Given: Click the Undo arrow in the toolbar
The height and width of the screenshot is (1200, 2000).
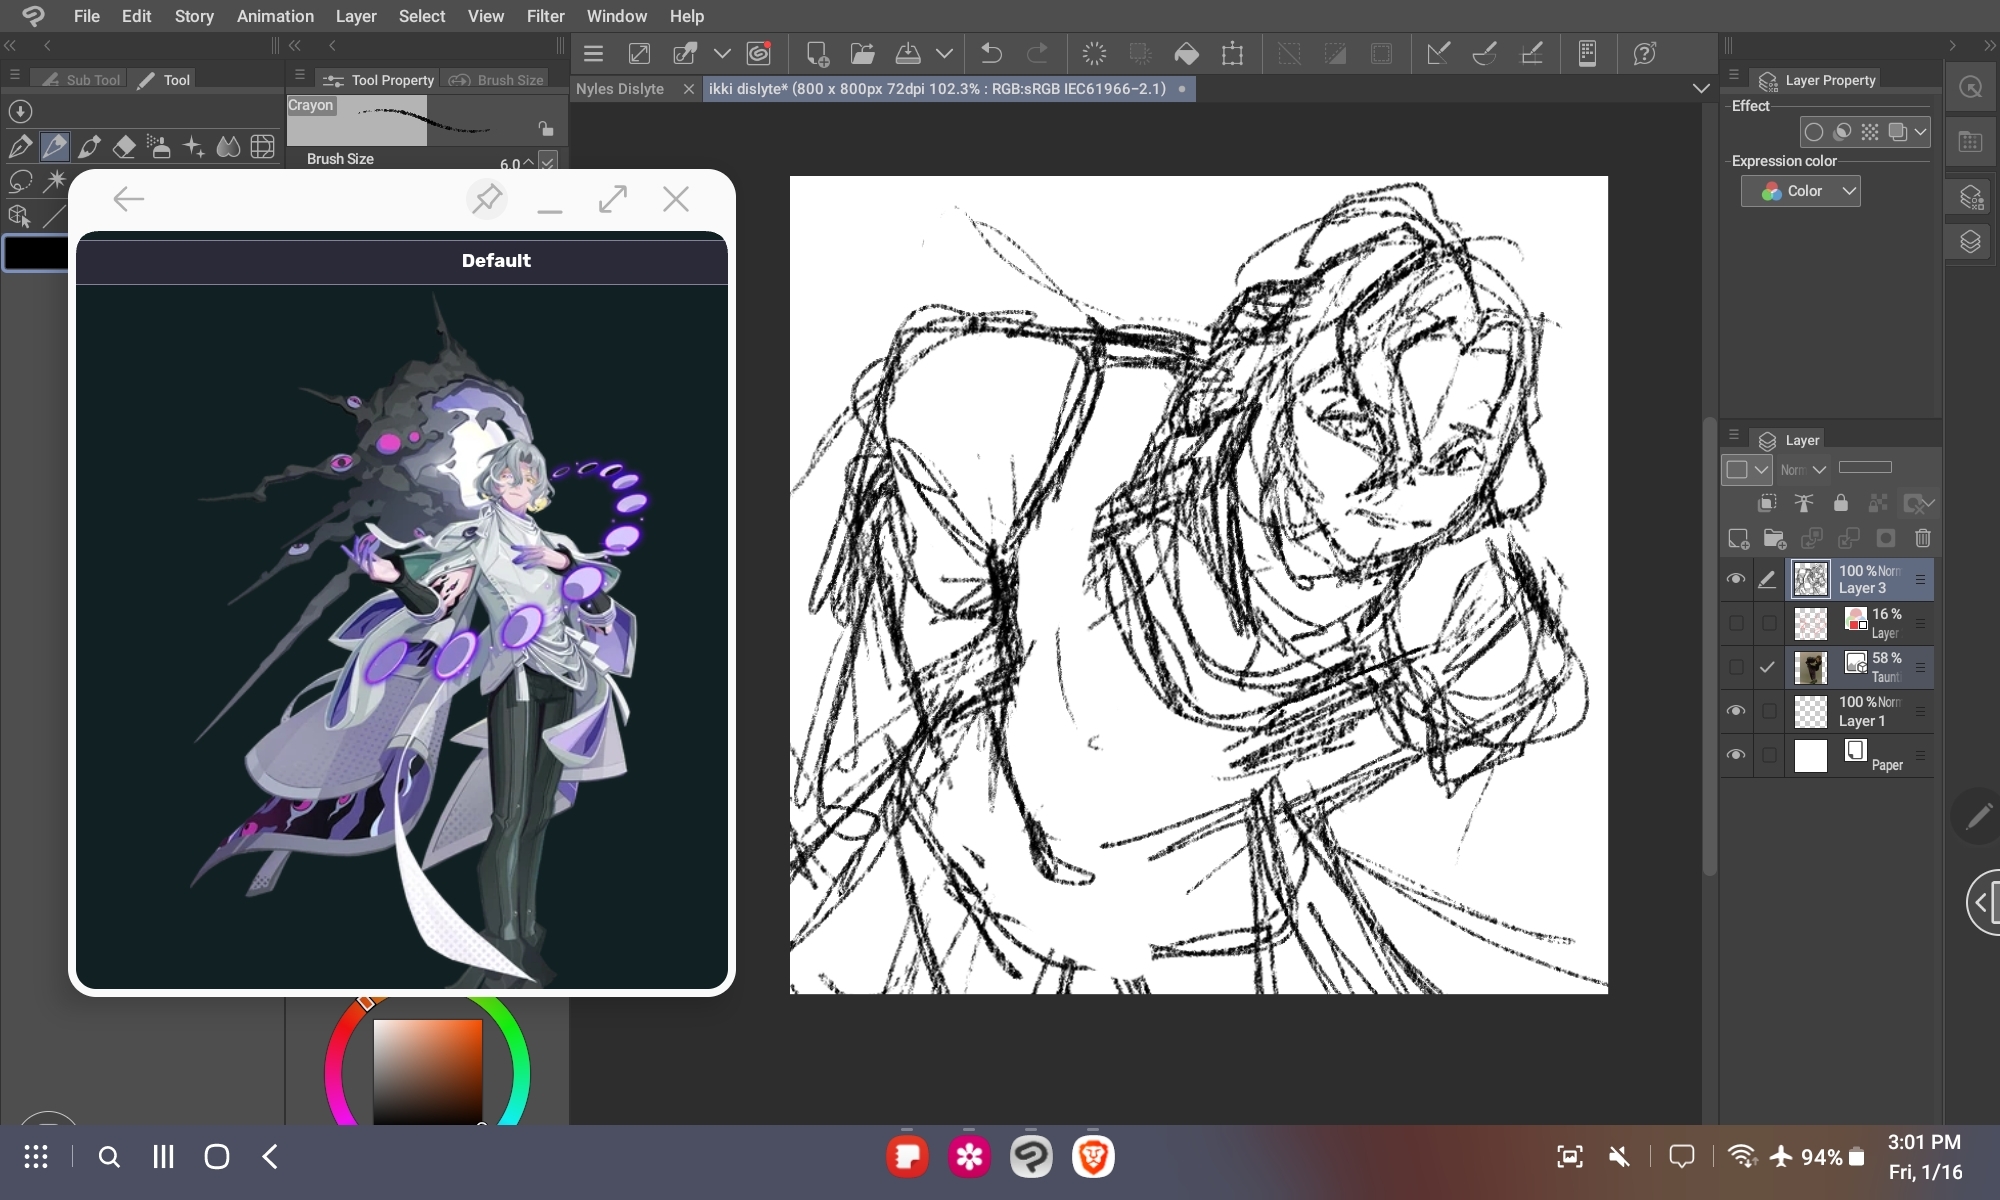Looking at the screenshot, I should click(991, 54).
